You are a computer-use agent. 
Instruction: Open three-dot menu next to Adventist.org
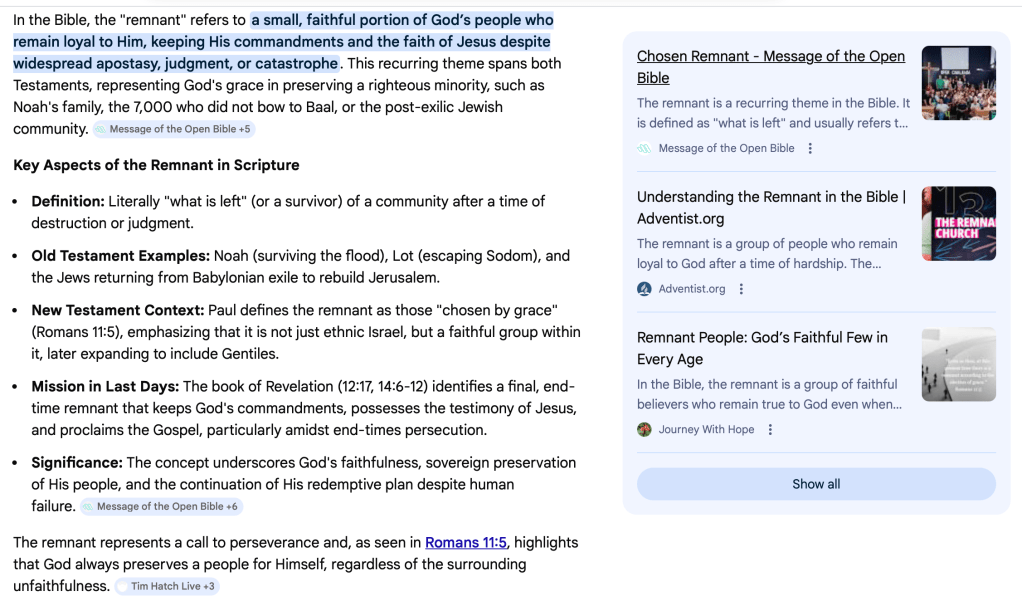point(741,289)
